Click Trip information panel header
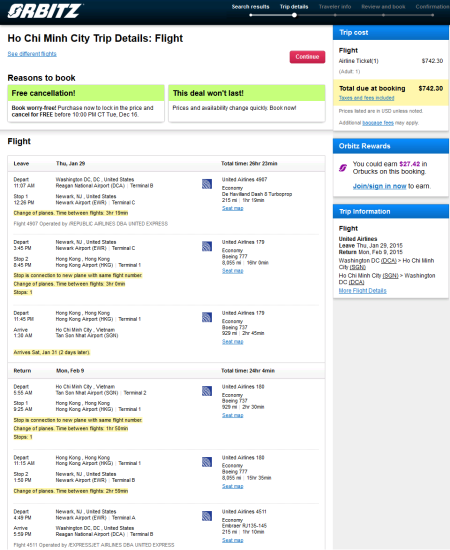Image resolution: width=450 pixels, height=550 pixels. pyautogui.click(x=391, y=212)
